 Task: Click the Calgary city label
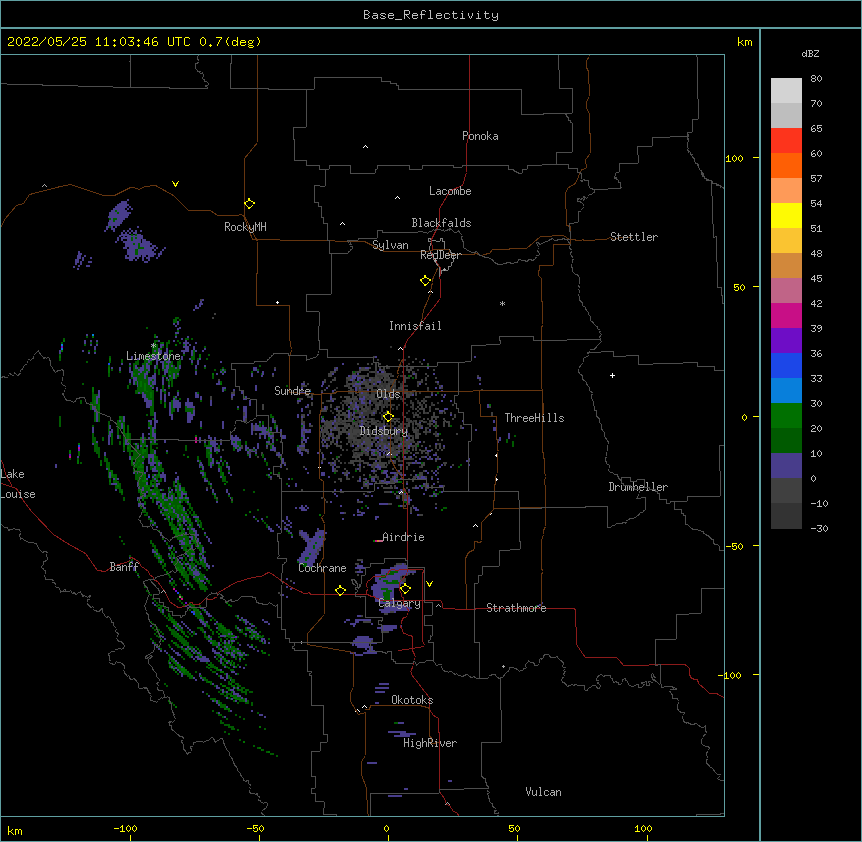[x=399, y=603]
